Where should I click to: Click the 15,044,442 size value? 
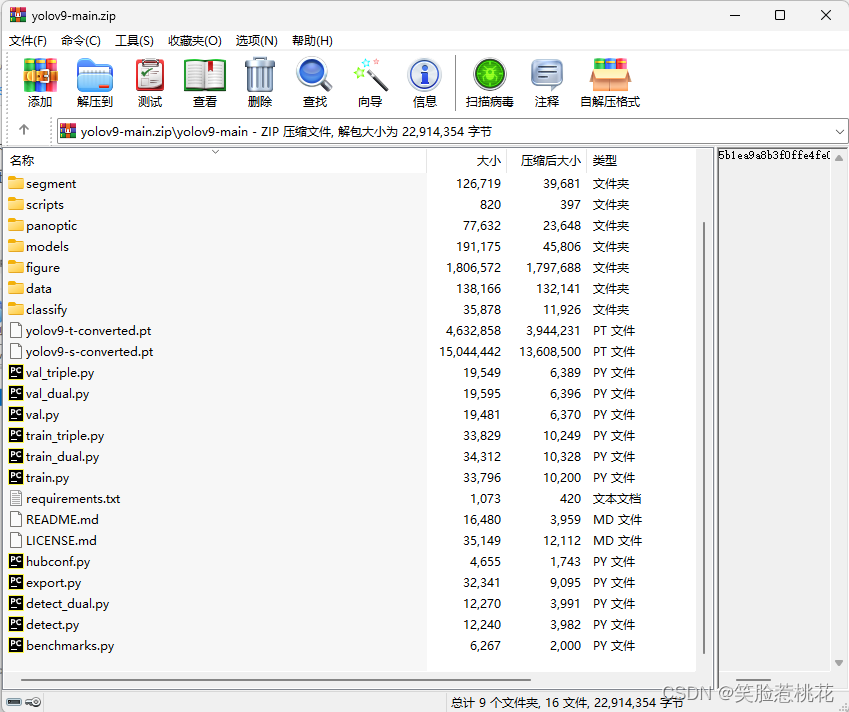pos(470,351)
